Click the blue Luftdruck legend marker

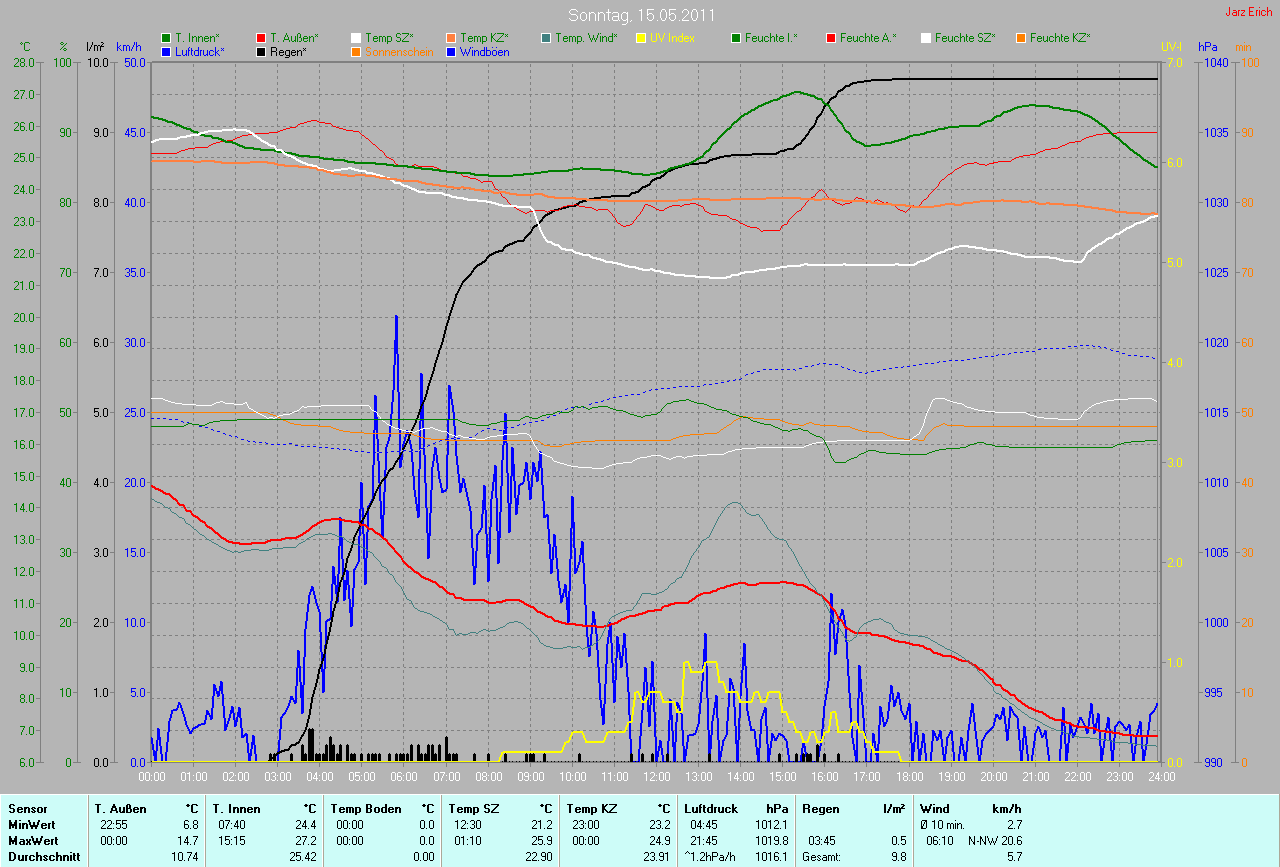166,51
